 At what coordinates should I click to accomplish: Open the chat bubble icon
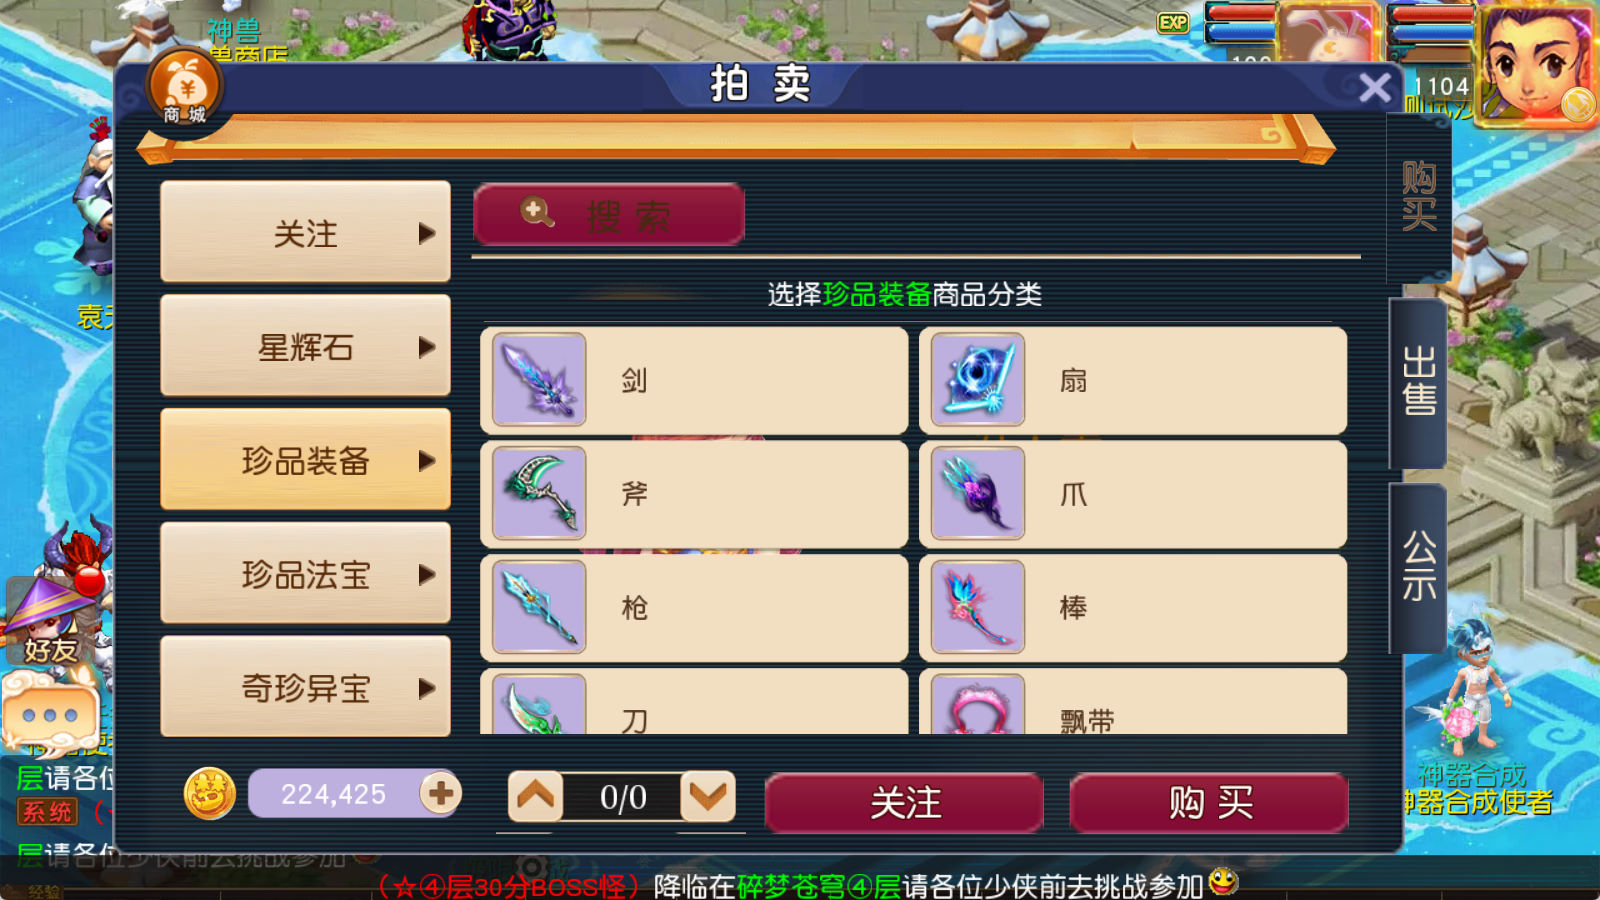pos(50,713)
